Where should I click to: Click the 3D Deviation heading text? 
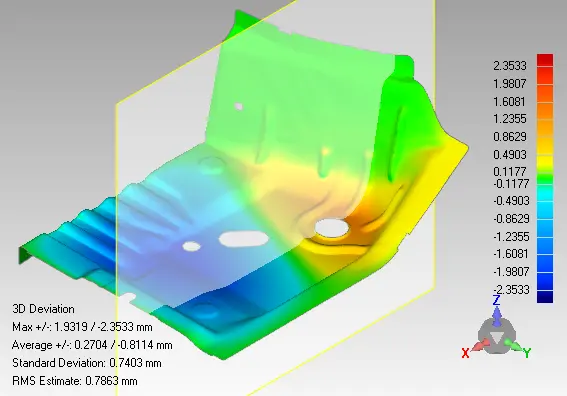coord(43,309)
